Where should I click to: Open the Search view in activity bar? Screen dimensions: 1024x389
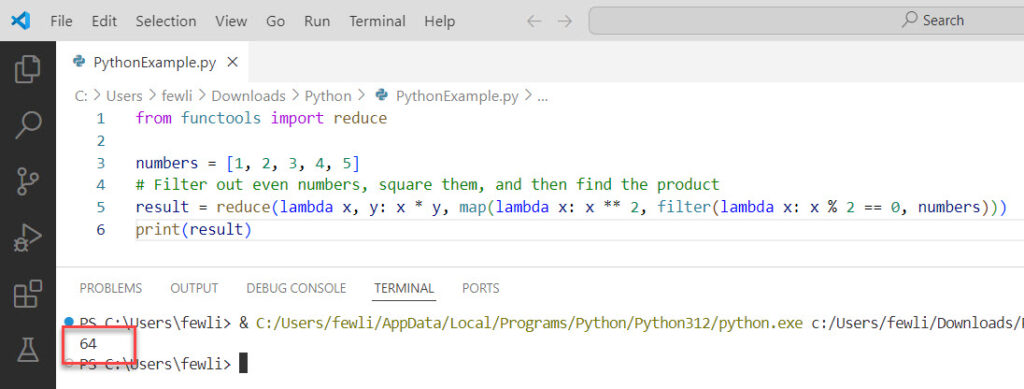[27, 125]
